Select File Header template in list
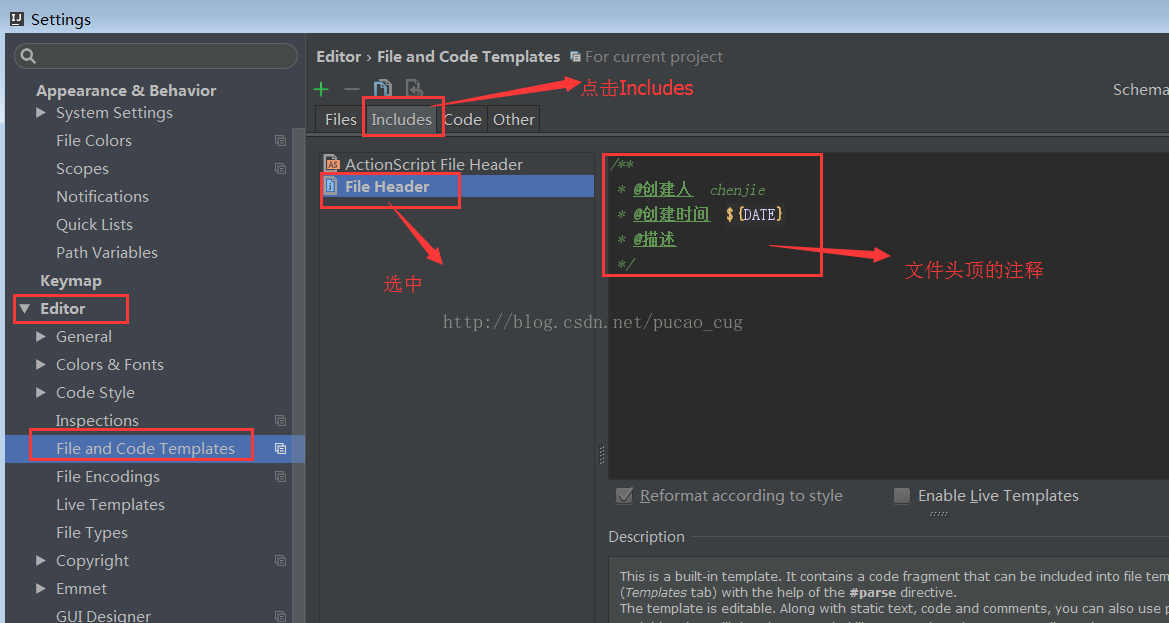This screenshot has width=1169, height=623. [387, 187]
